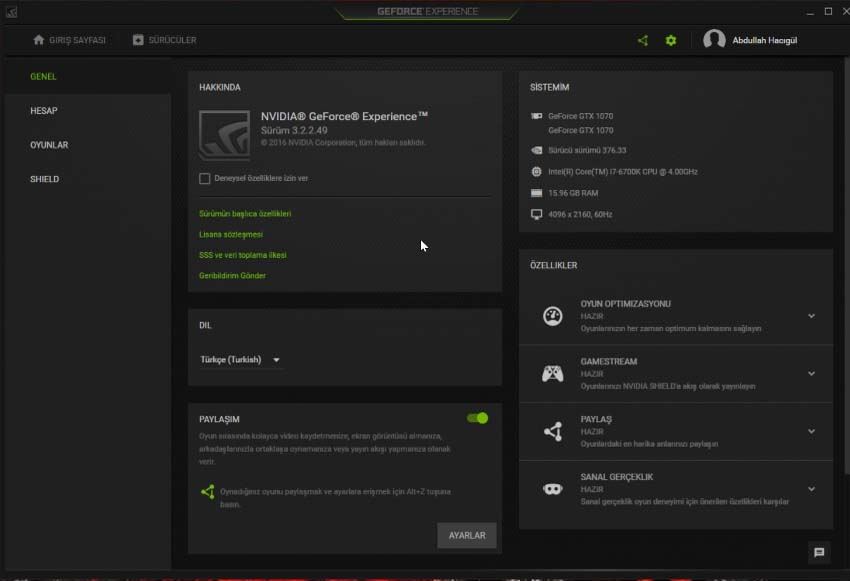The height and width of the screenshot is (581, 850).
Task: Click the Ayarlar button
Action: 466,535
